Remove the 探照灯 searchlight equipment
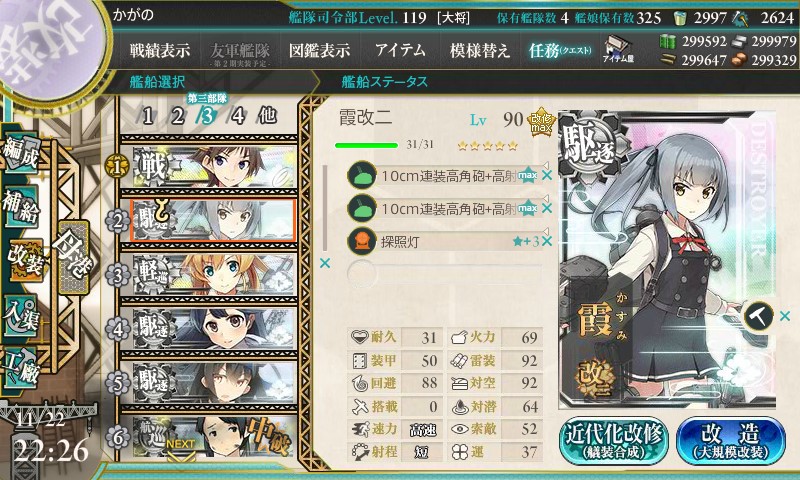 (x=547, y=241)
